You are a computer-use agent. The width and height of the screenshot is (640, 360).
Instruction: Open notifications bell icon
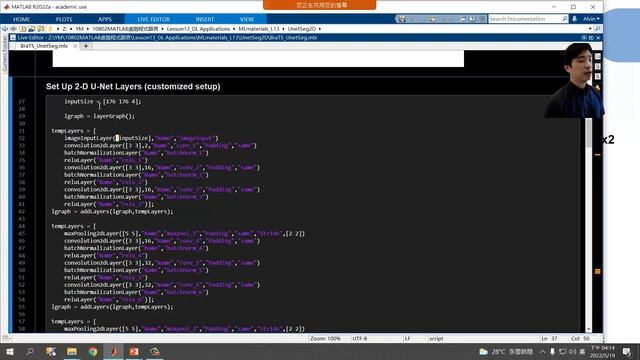(x=574, y=19)
